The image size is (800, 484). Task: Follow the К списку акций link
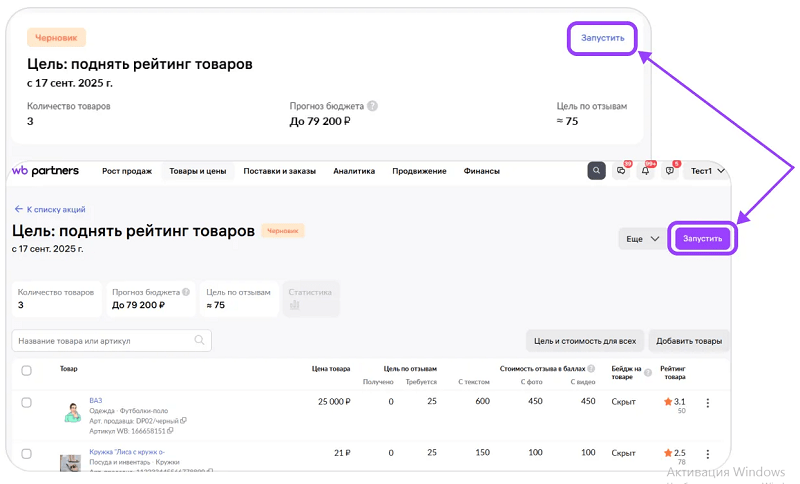point(56,209)
